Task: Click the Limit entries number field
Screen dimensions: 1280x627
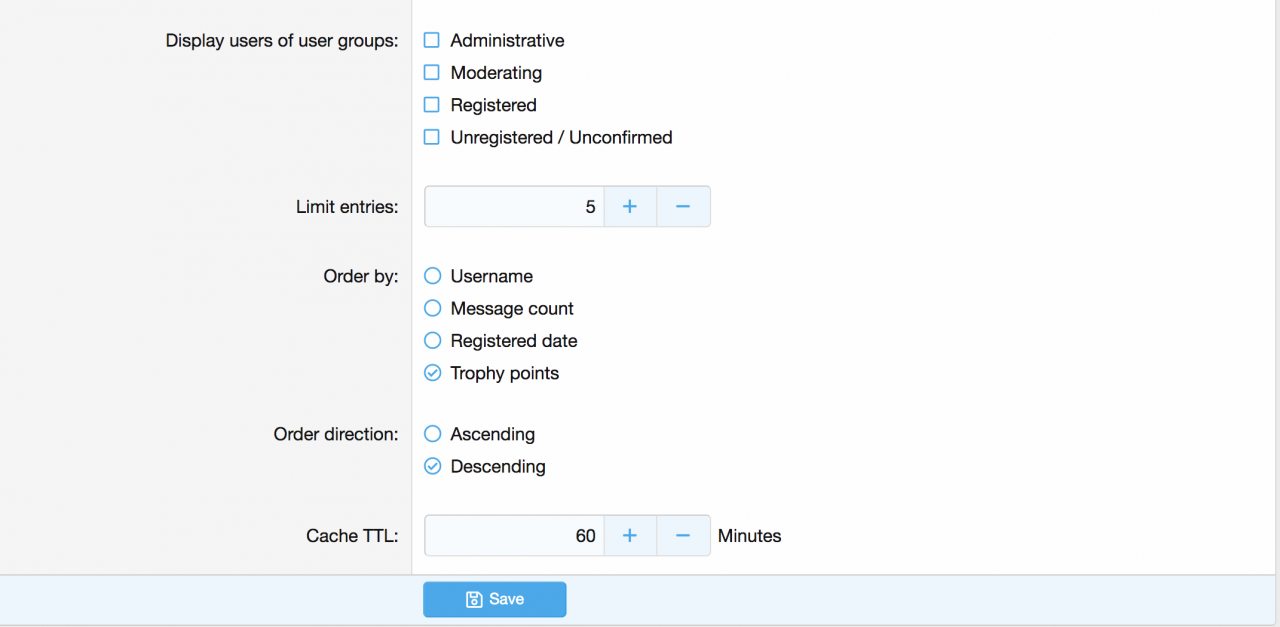Action: click(514, 207)
